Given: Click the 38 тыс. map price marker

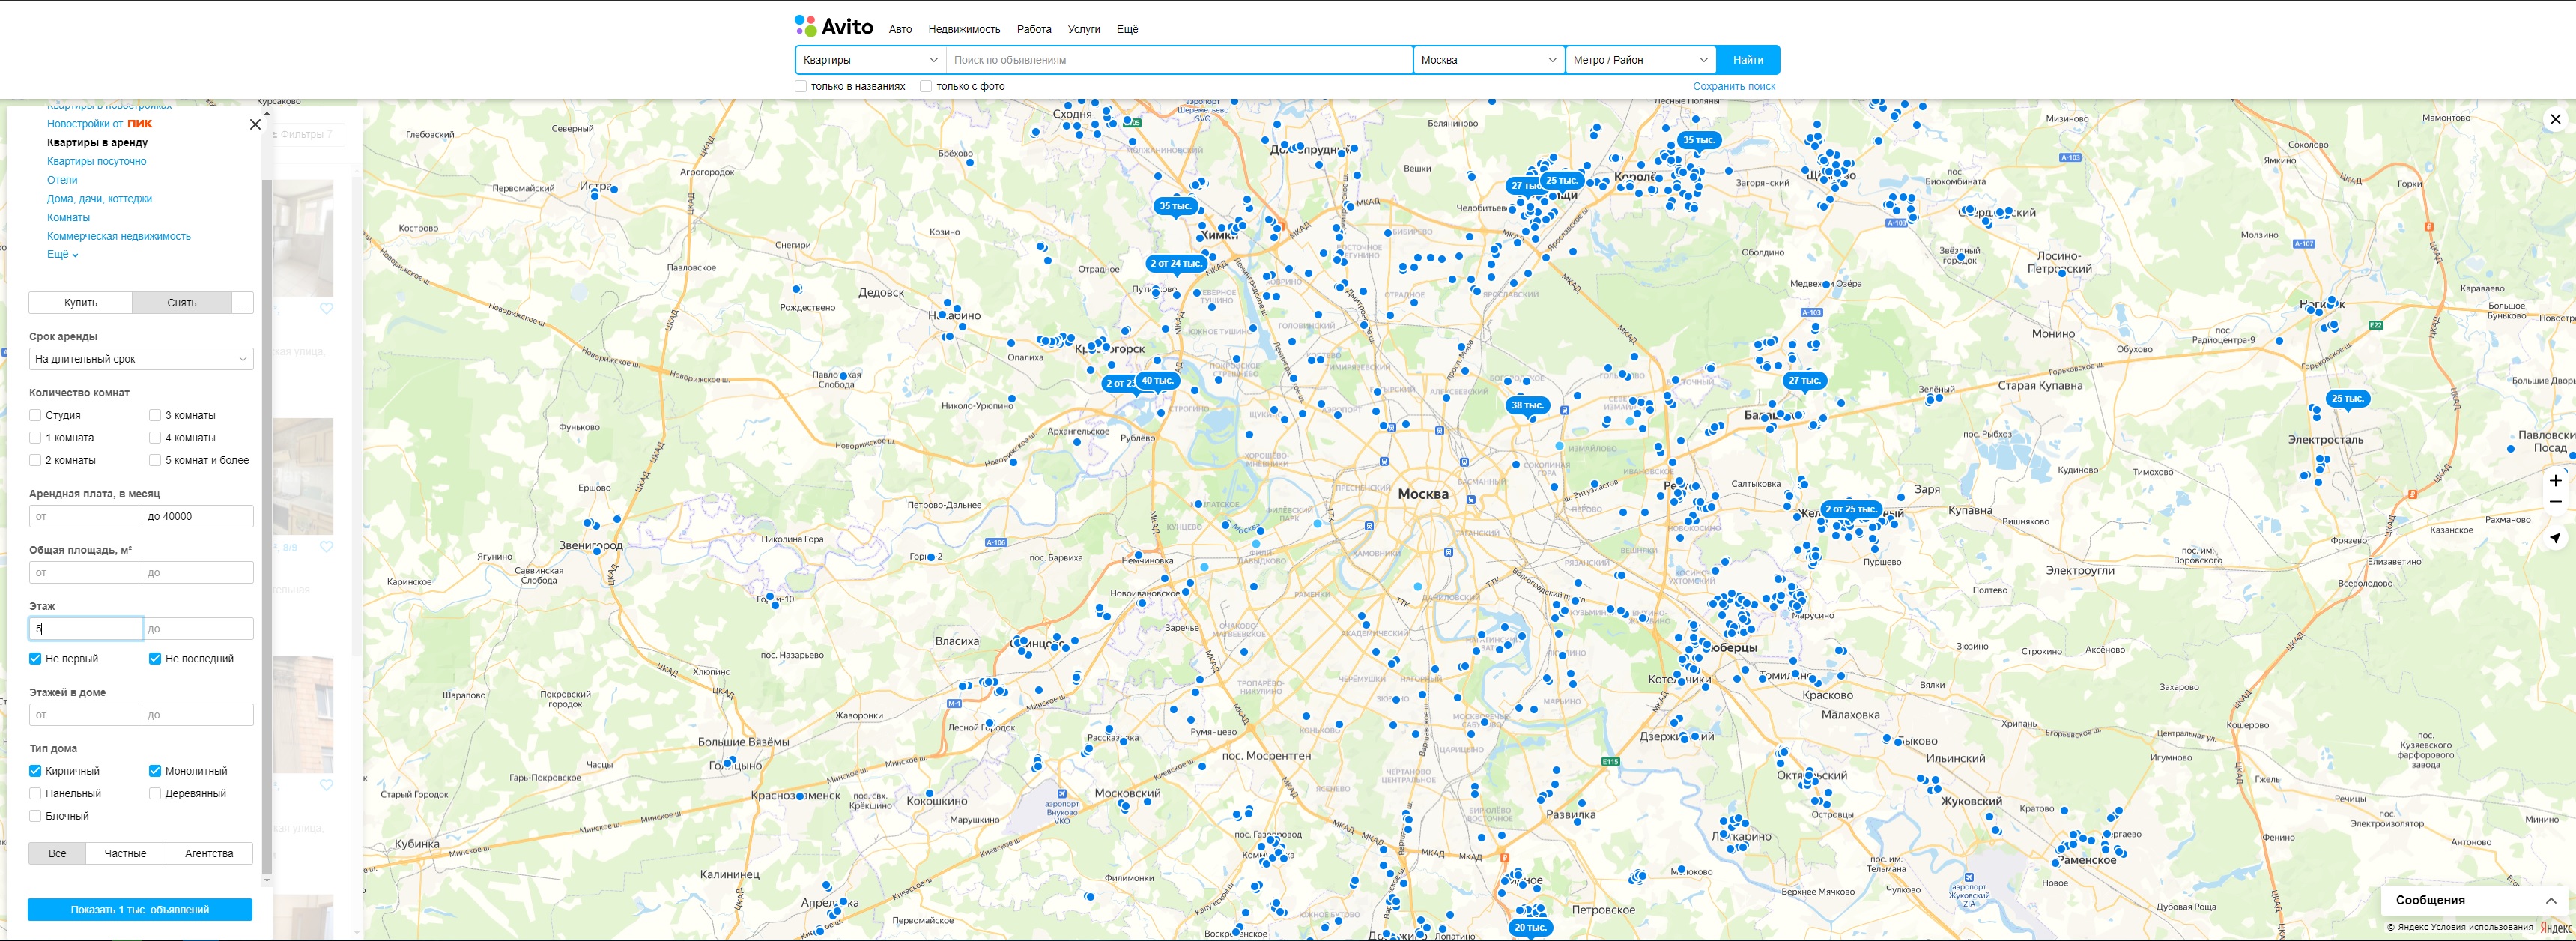Looking at the screenshot, I should (1527, 405).
